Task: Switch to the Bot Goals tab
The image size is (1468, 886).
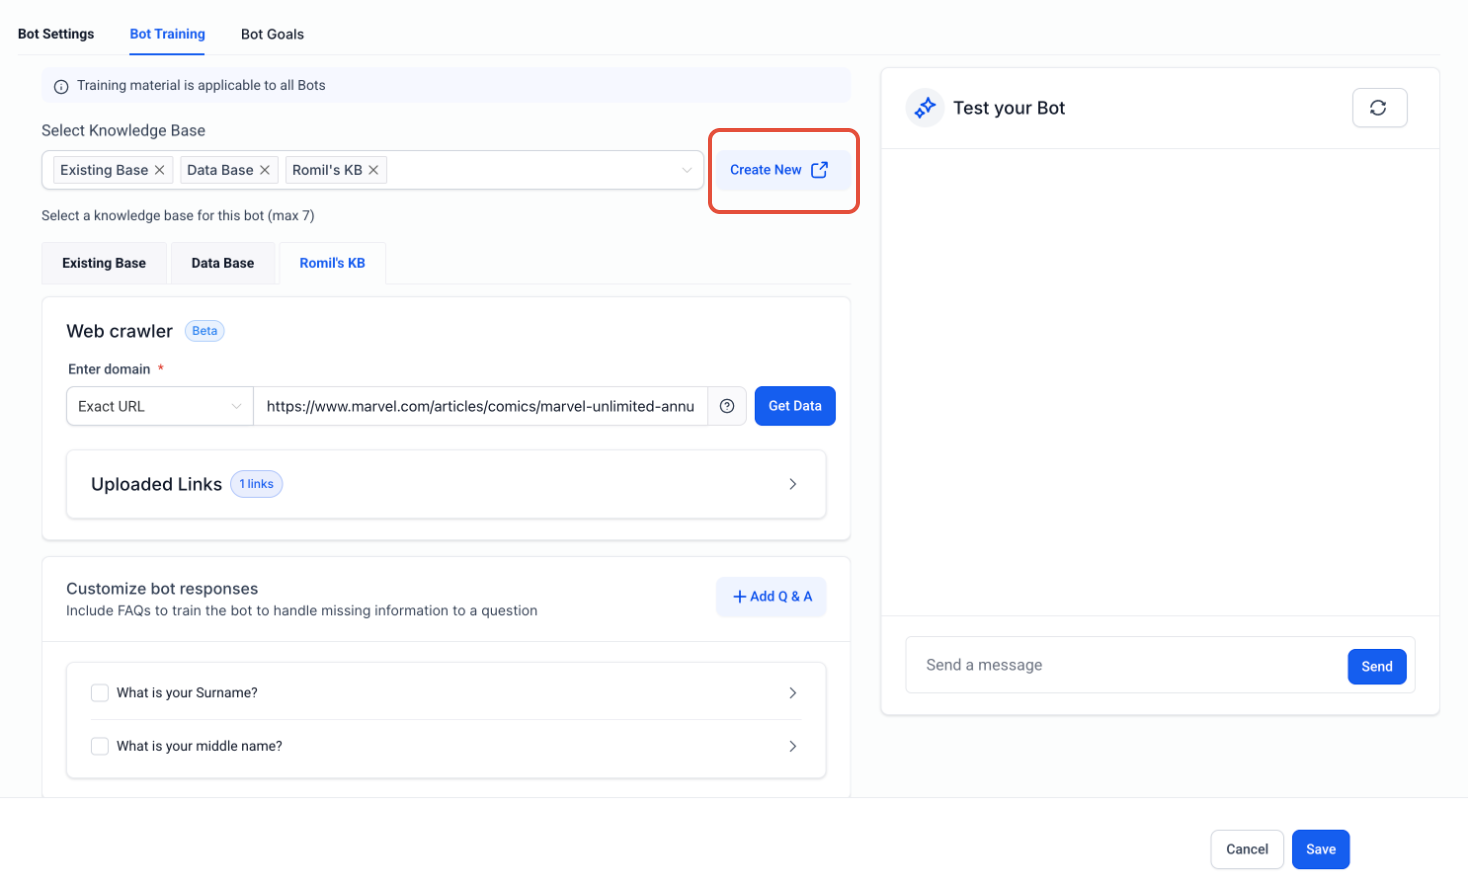Action: [x=272, y=34]
